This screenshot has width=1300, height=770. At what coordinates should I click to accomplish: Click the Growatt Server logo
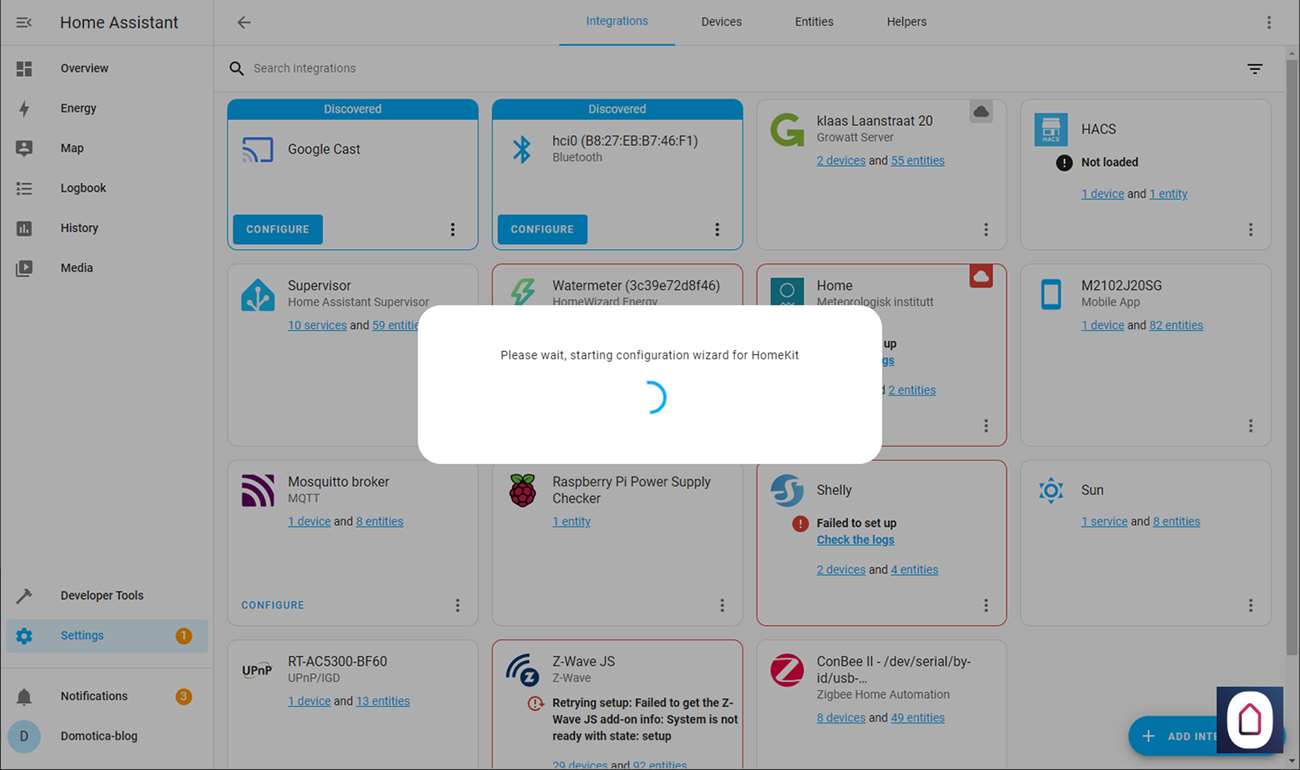(x=787, y=129)
